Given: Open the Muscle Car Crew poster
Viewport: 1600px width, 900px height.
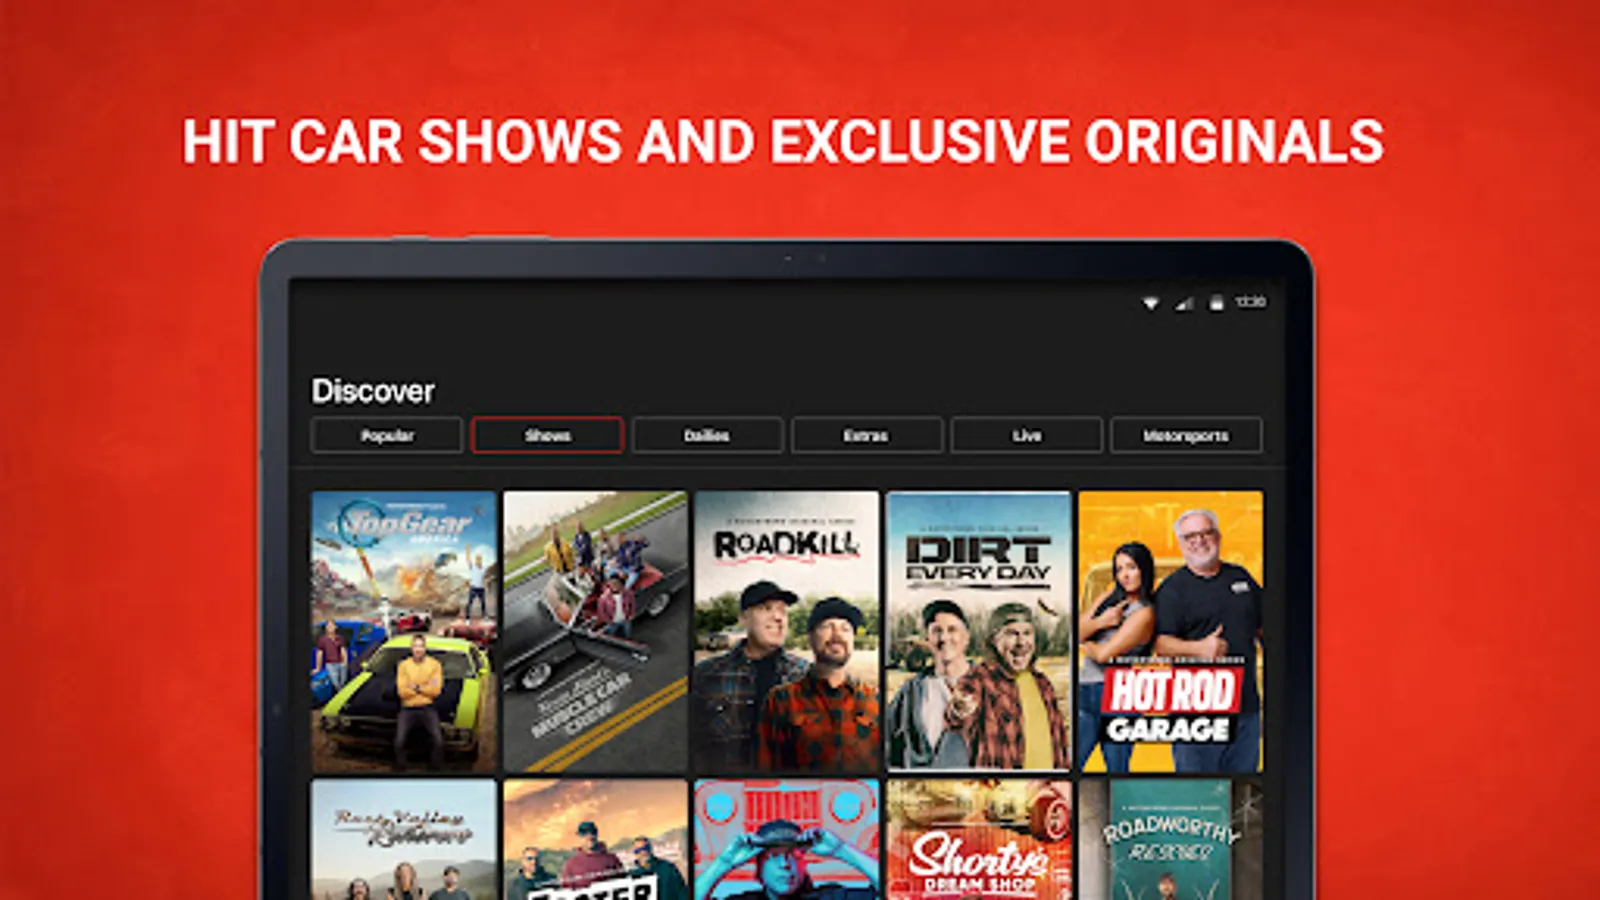Looking at the screenshot, I should [x=596, y=631].
